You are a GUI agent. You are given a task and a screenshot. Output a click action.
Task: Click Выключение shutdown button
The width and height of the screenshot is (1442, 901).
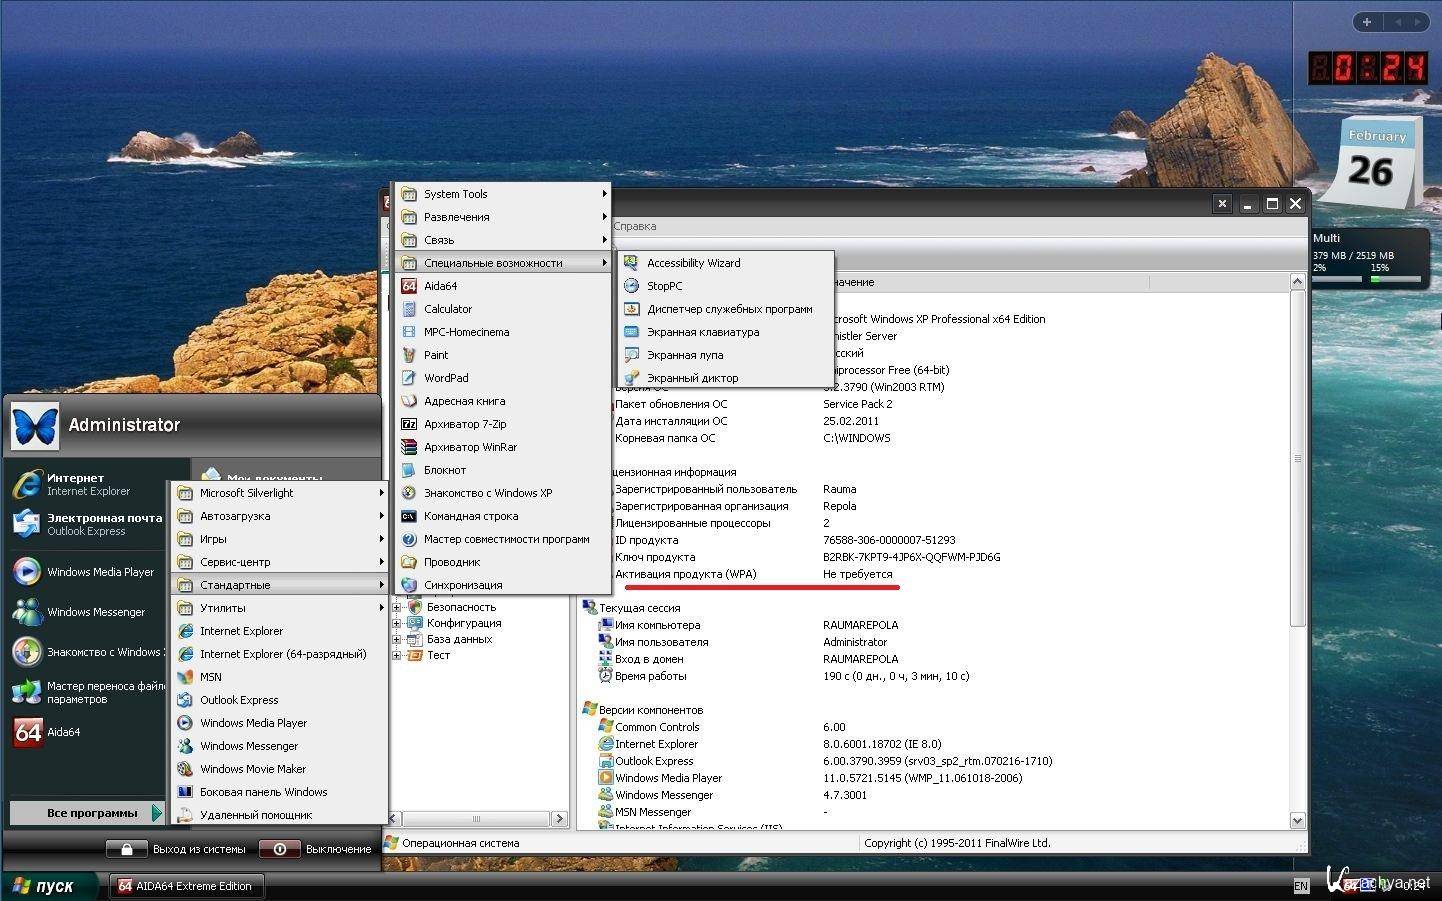pyautogui.click(x=315, y=849)
